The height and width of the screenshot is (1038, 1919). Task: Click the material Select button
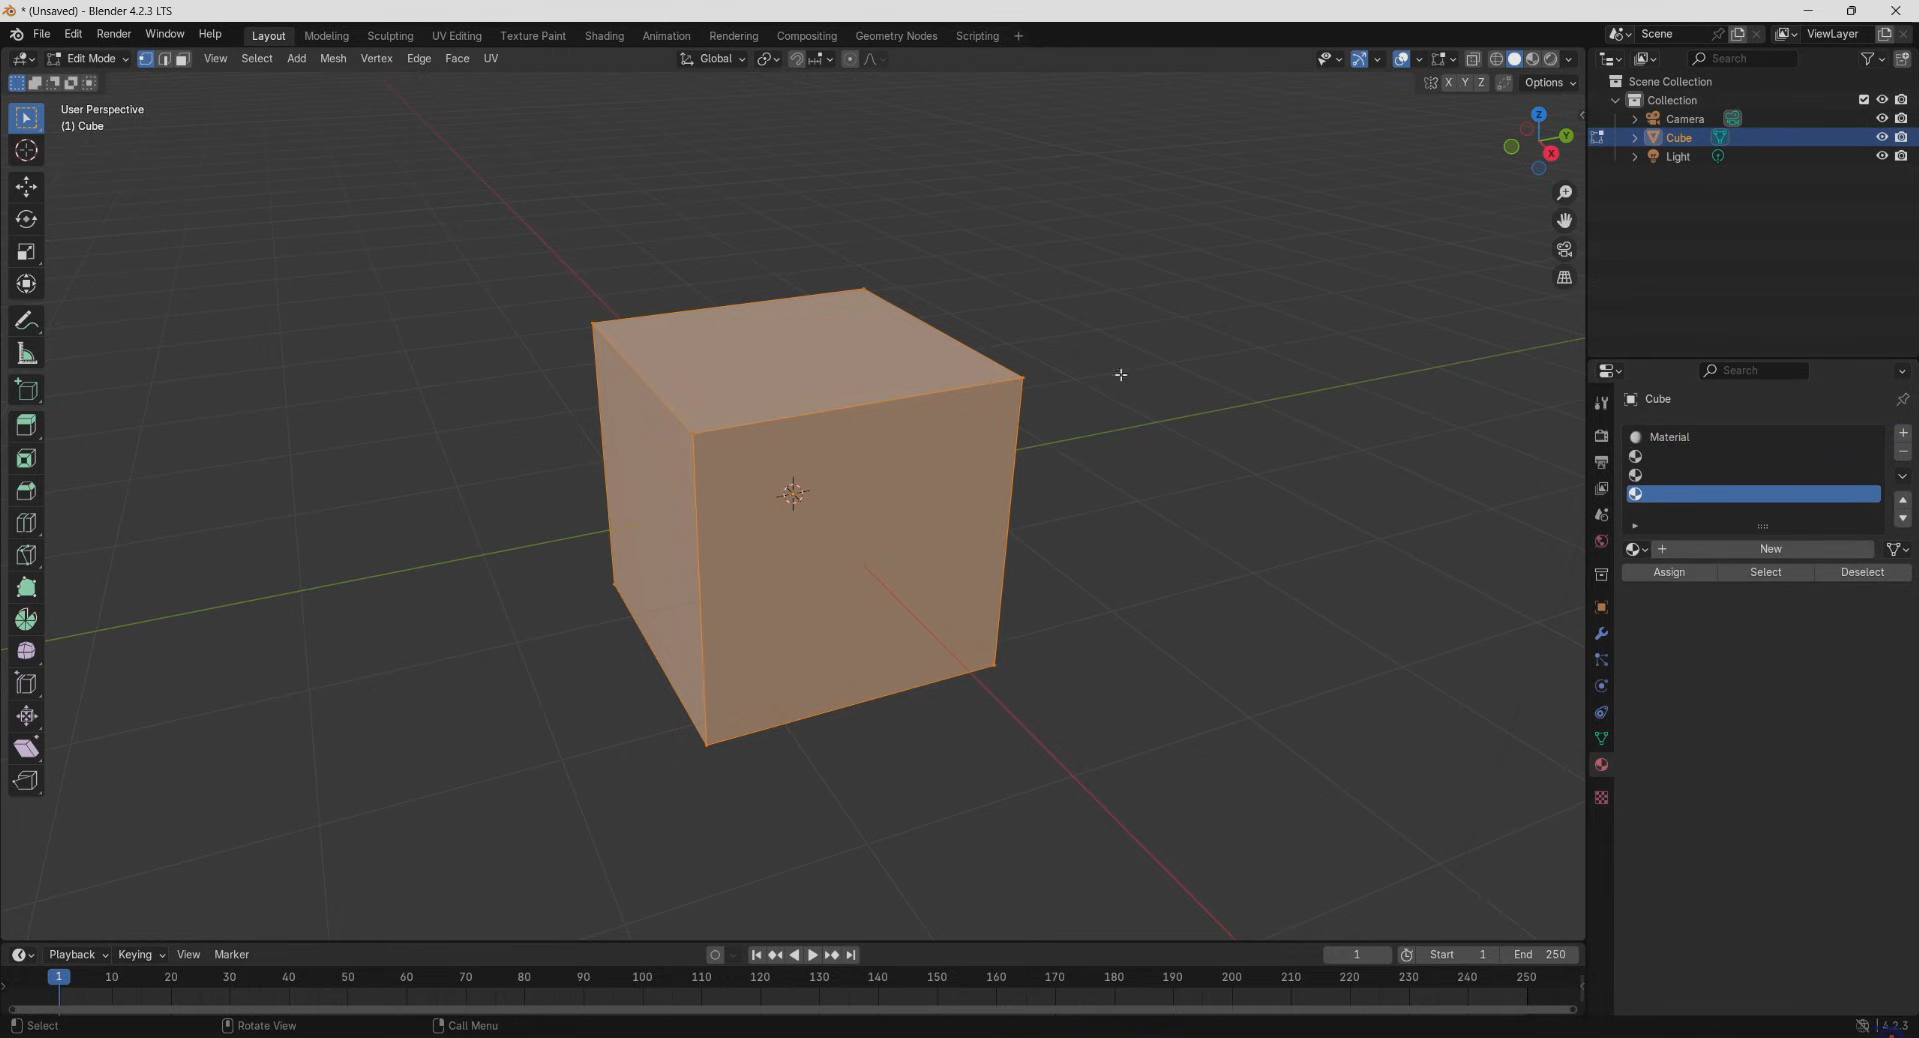coord(1765,572)
